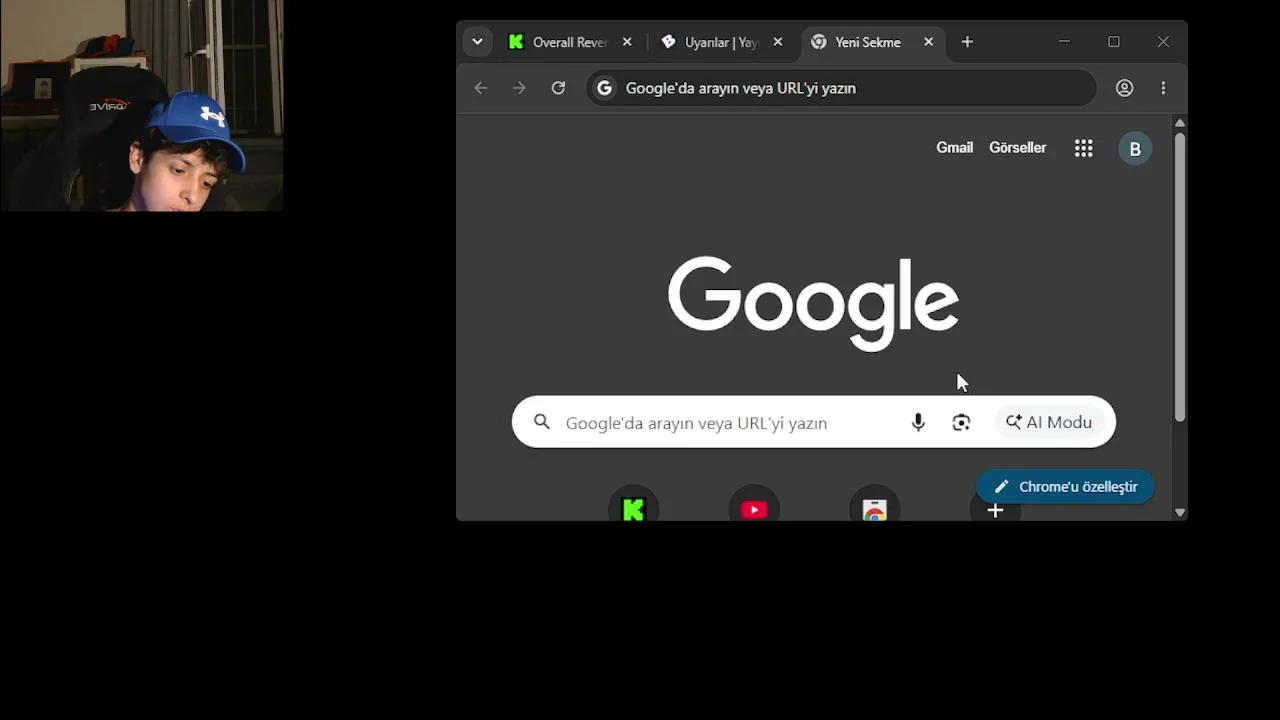The image size is (1280, 720).
Task: Open the Chrome profile icon
Action: coord(1125,88)
